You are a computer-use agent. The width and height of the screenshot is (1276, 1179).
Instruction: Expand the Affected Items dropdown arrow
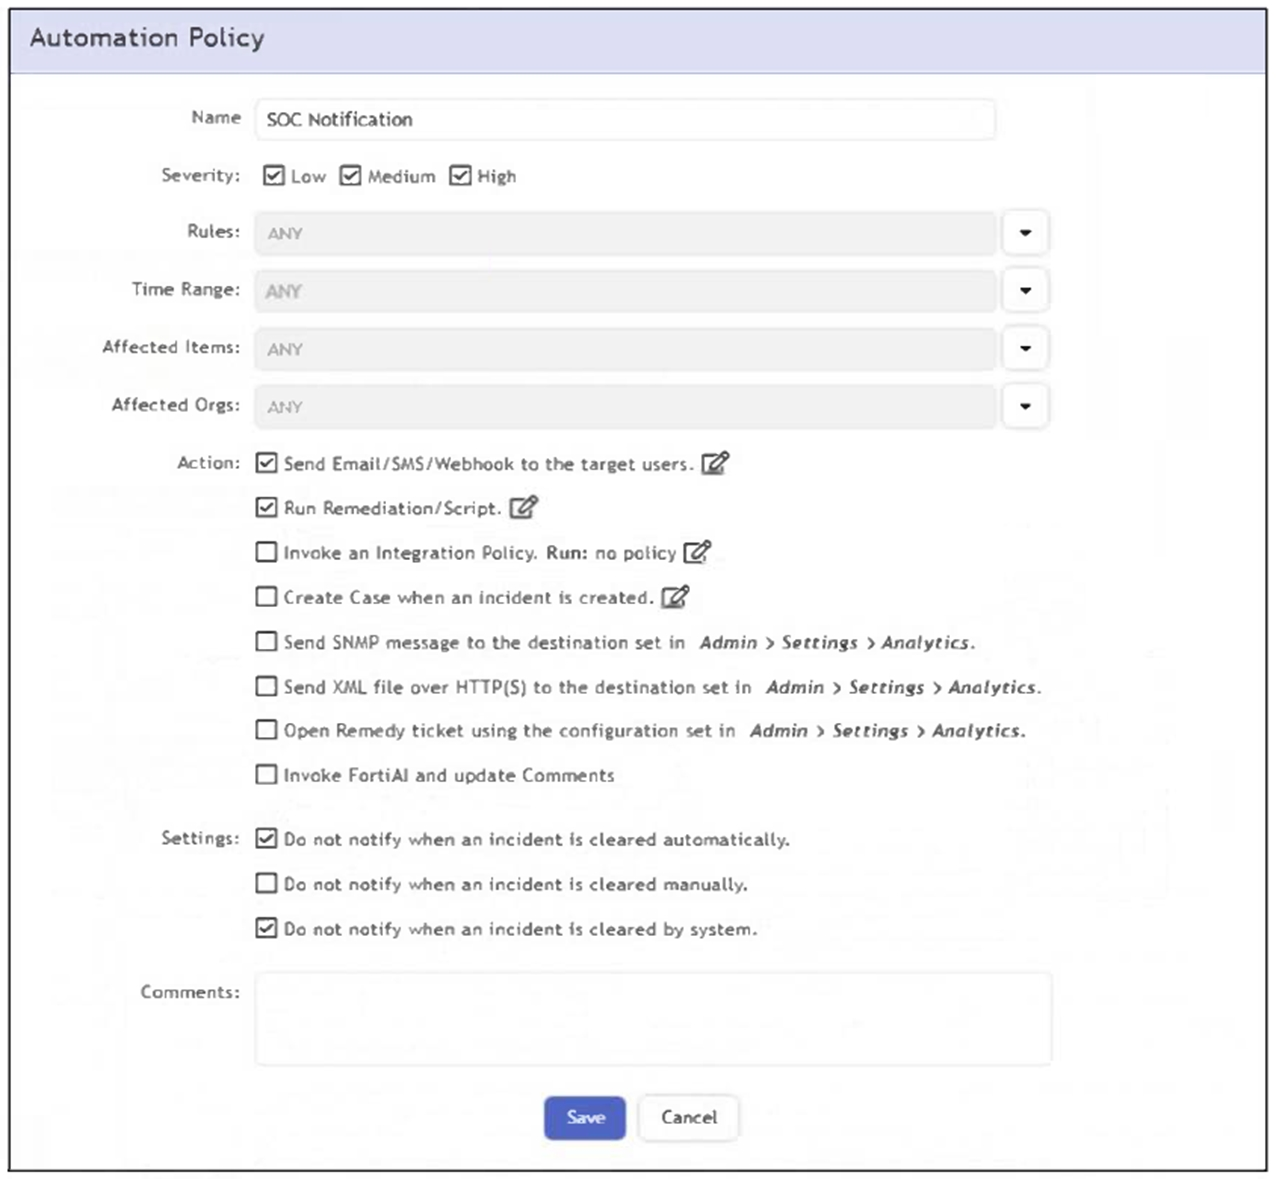pyautogui.click(x=1025, y=349)
